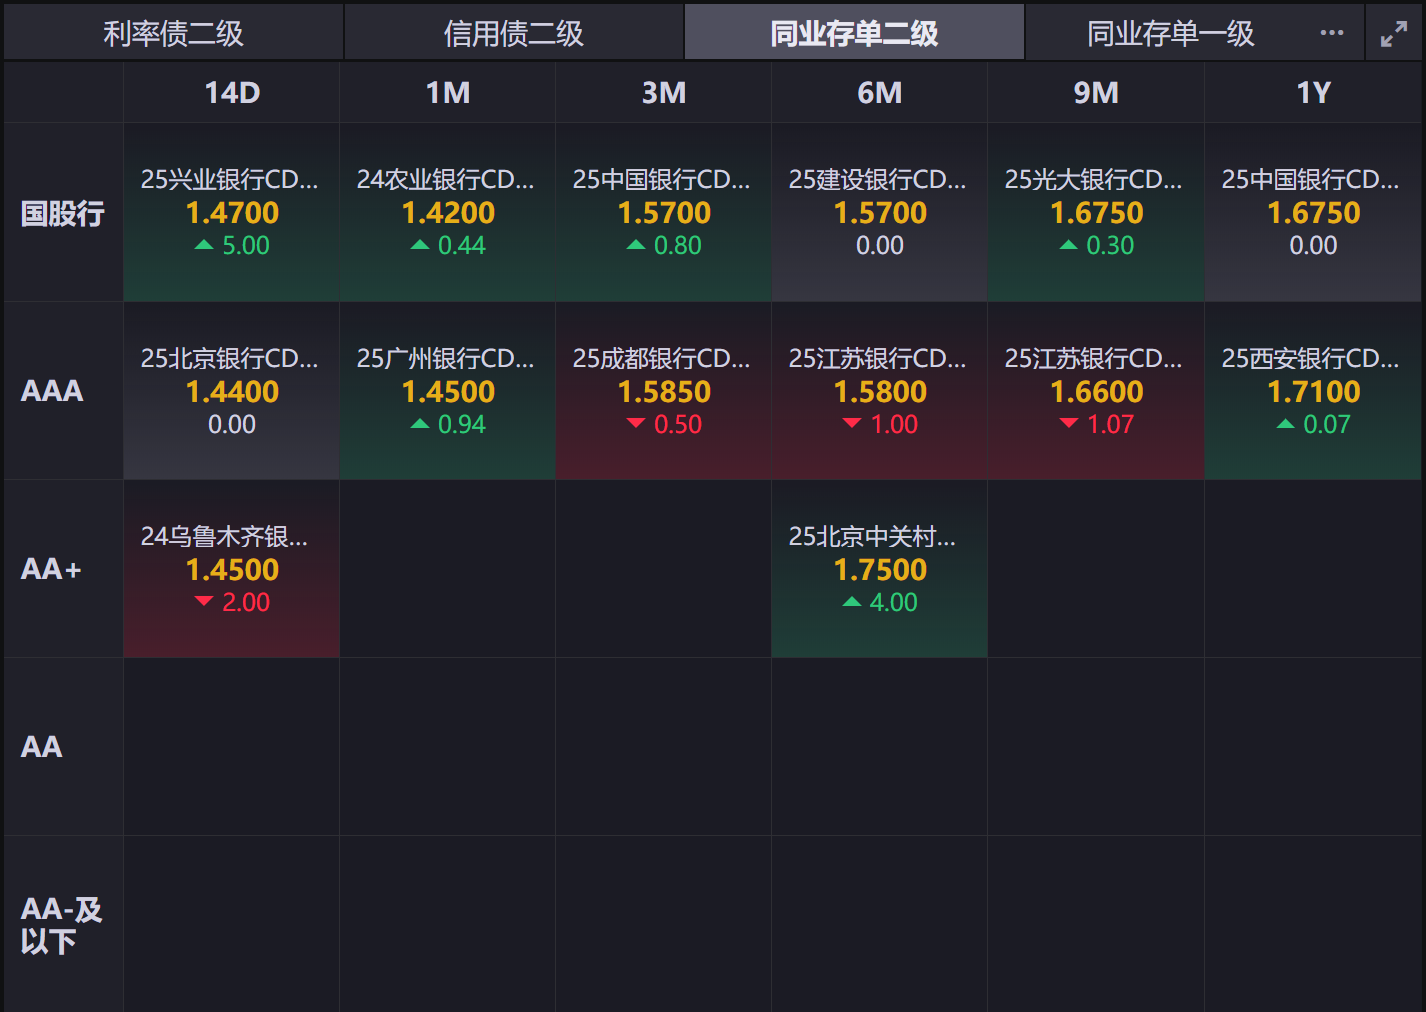Open the 同业存单一级 tab
This screenshot has height=1012, width=1426.
(1170, 33)
